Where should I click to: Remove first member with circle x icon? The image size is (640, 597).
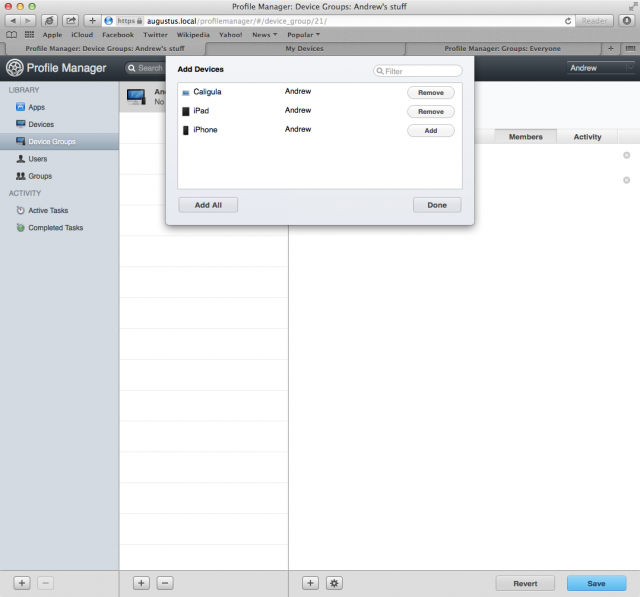pos(626,155)
